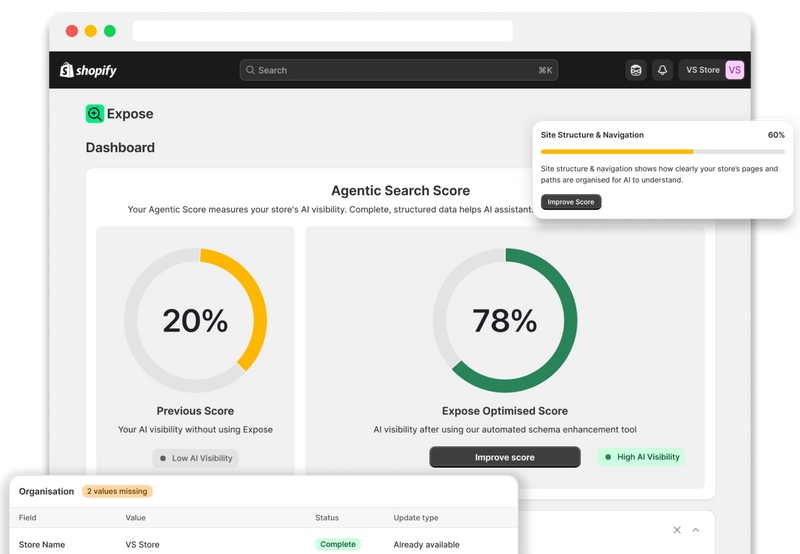Click the yellow minimize window button
This screenshot has width=800, height=554.
point(91,31)
